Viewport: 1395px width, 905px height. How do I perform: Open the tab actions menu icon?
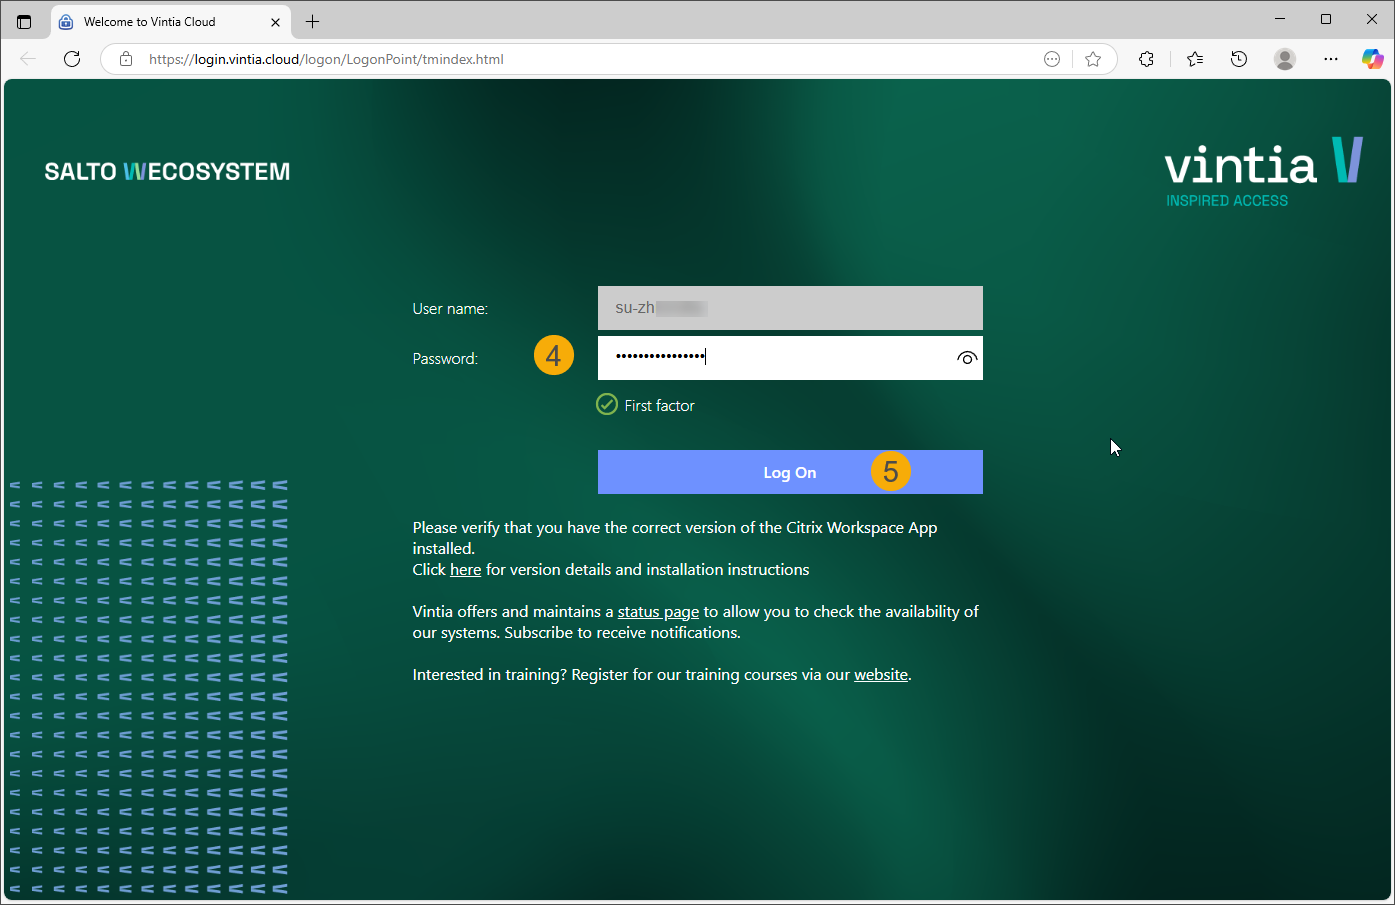[x=24, y=21]
